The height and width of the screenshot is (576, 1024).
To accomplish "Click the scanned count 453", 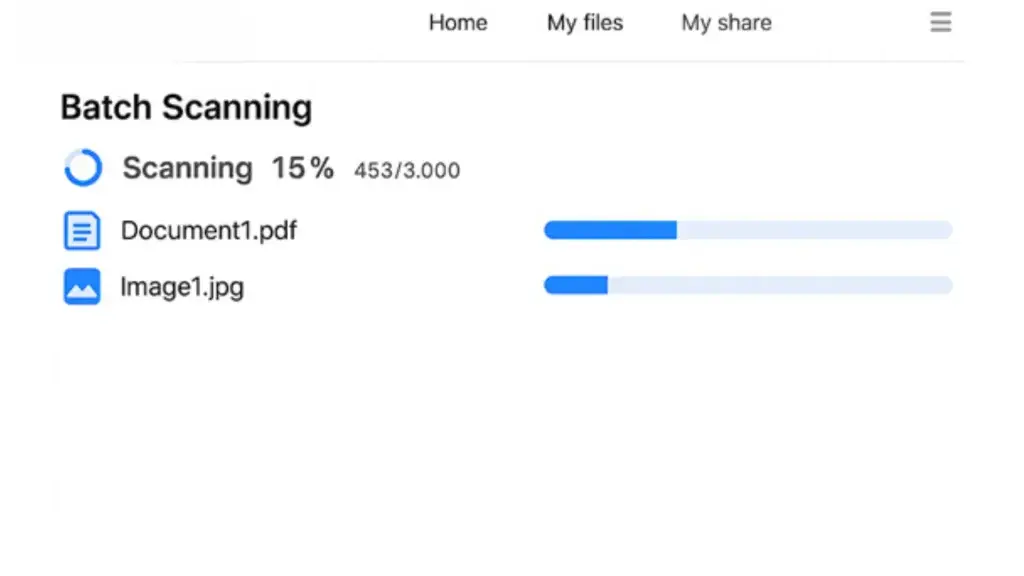I will [x=373, y=171].
